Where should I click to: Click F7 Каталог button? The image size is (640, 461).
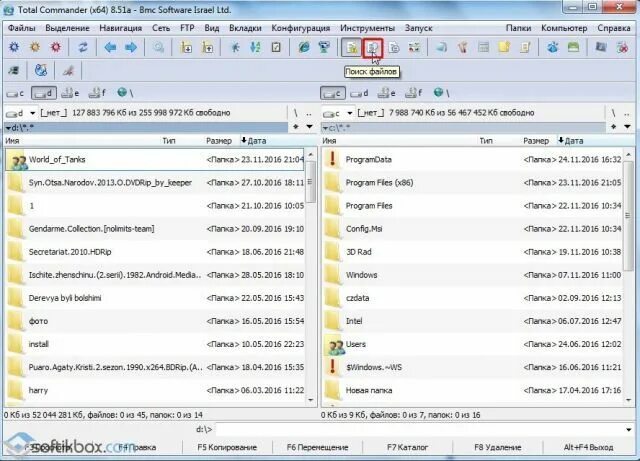[407, 448]
